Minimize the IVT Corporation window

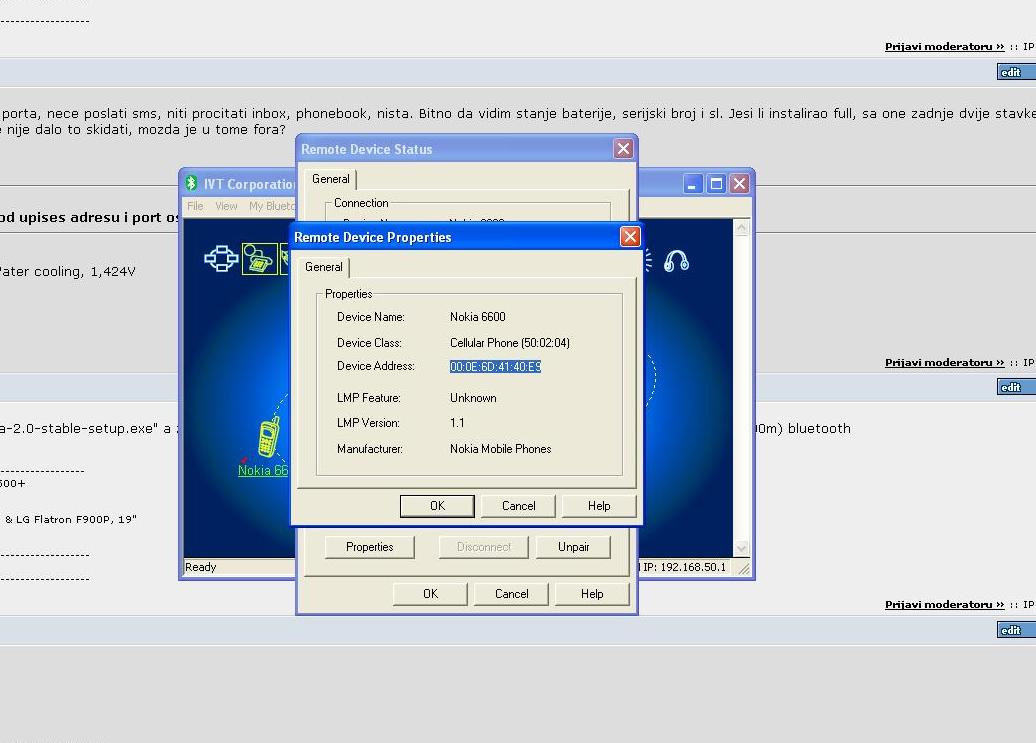tap(693, 184)
